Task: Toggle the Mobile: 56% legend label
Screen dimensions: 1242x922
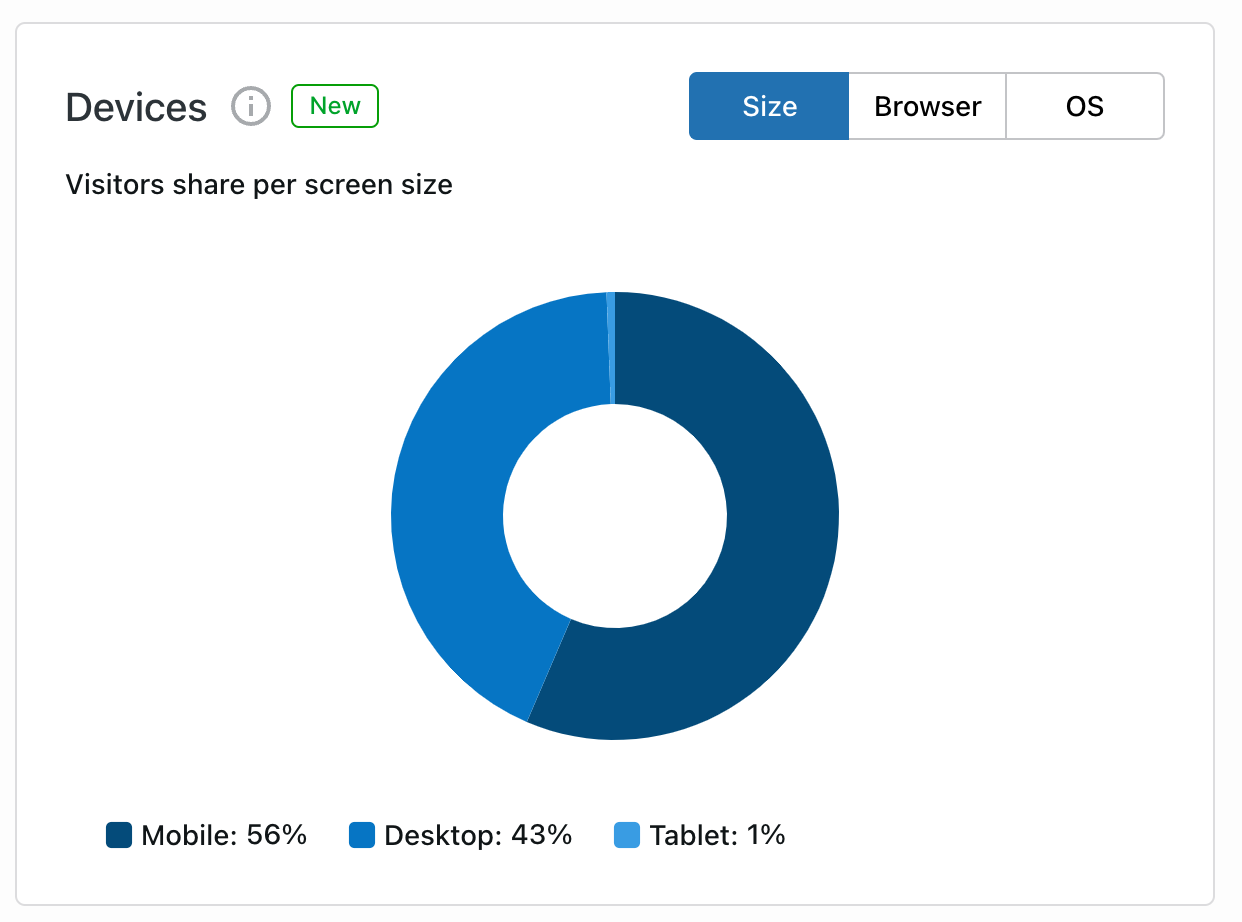Action: click(x=224, y=835)
